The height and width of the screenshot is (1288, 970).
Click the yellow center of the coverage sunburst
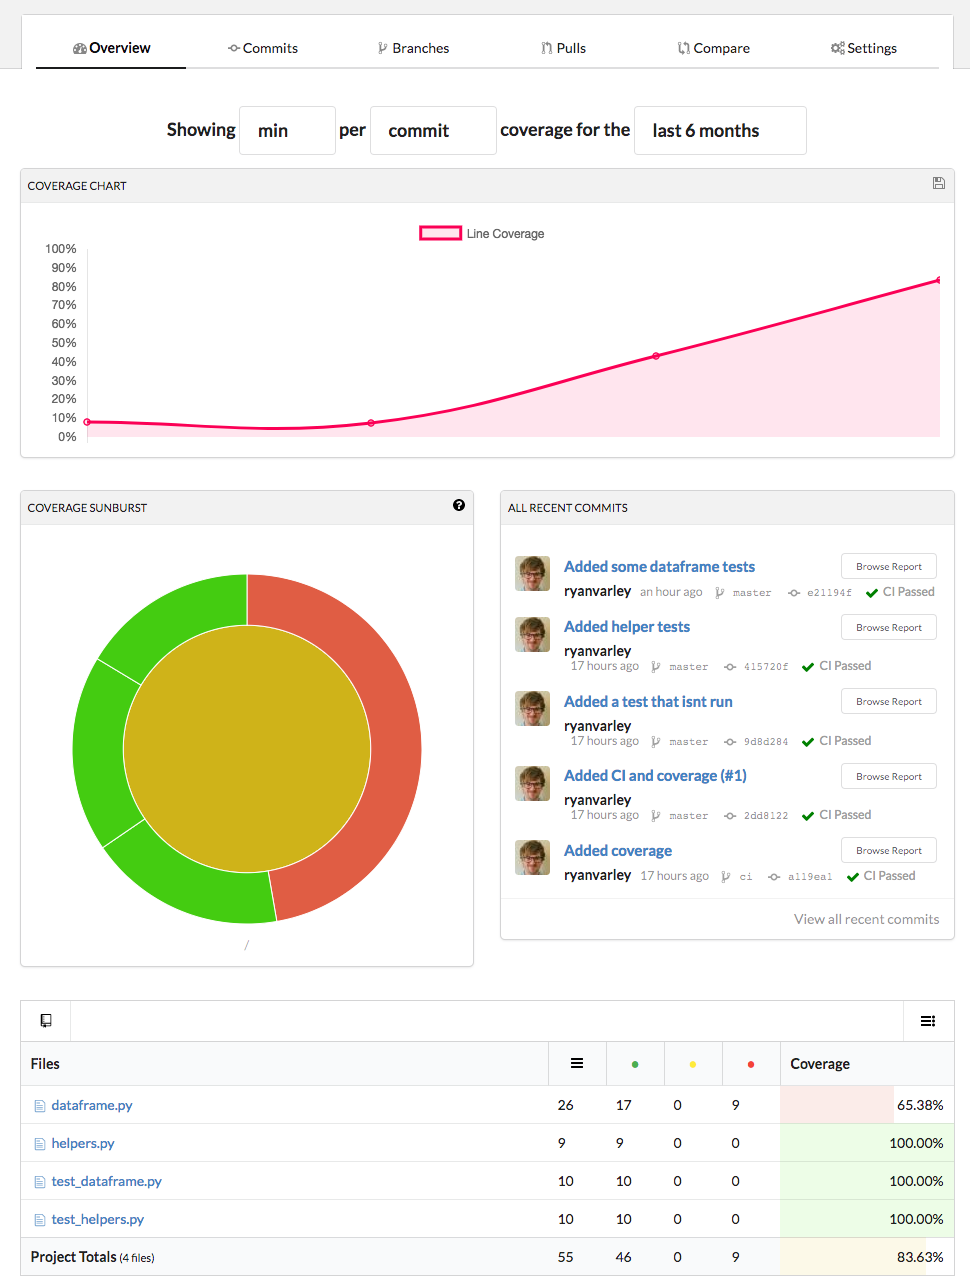(247, 748)
